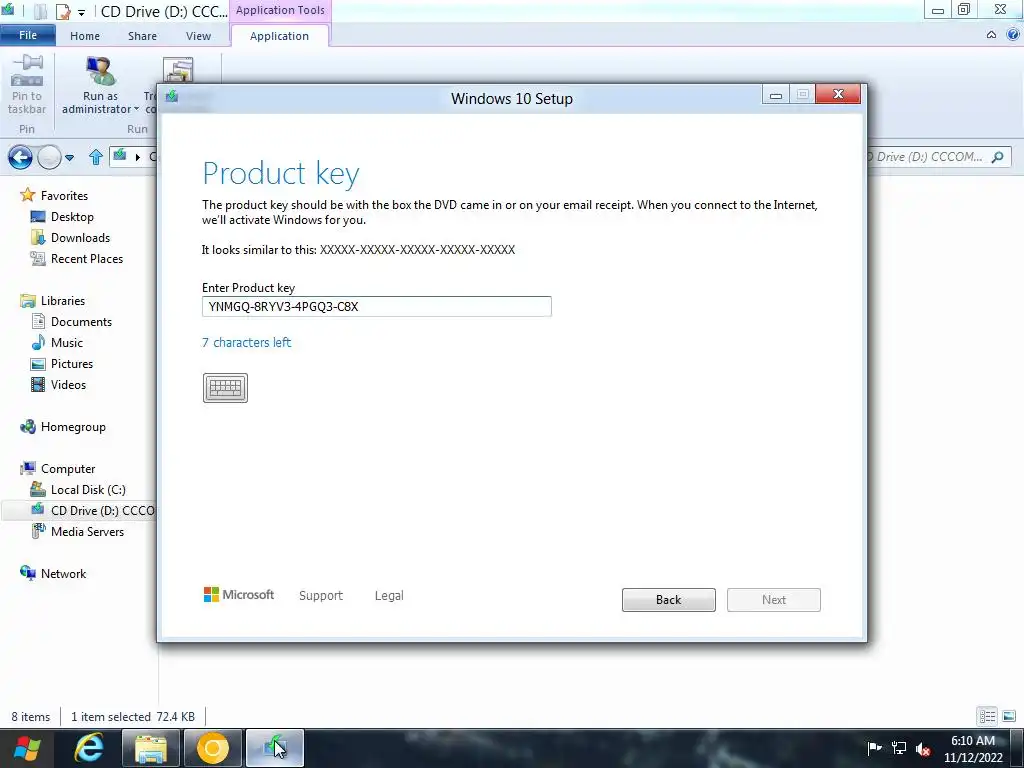The width and height of the screenshot is (1024, 768).
Task: Switch to Details view icon
Action: point(987,716)
